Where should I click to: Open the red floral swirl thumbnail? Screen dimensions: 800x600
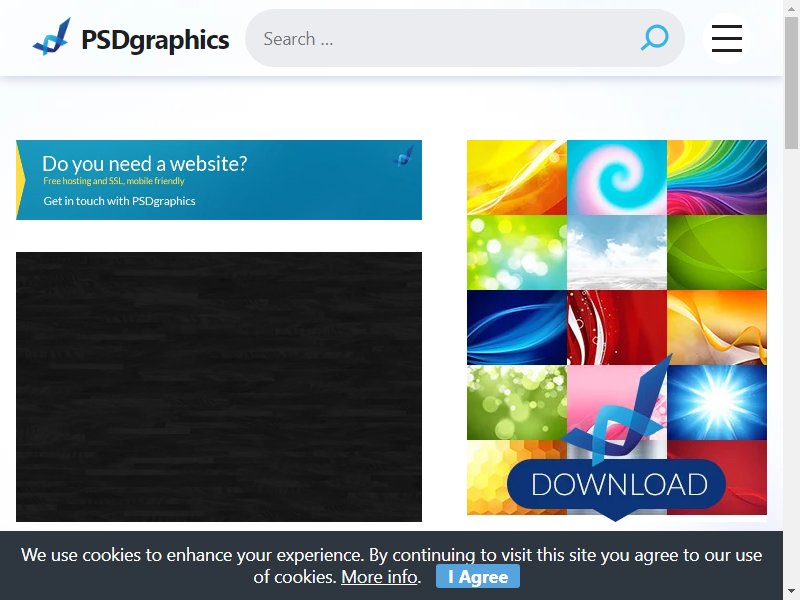(x=617, y=328)
